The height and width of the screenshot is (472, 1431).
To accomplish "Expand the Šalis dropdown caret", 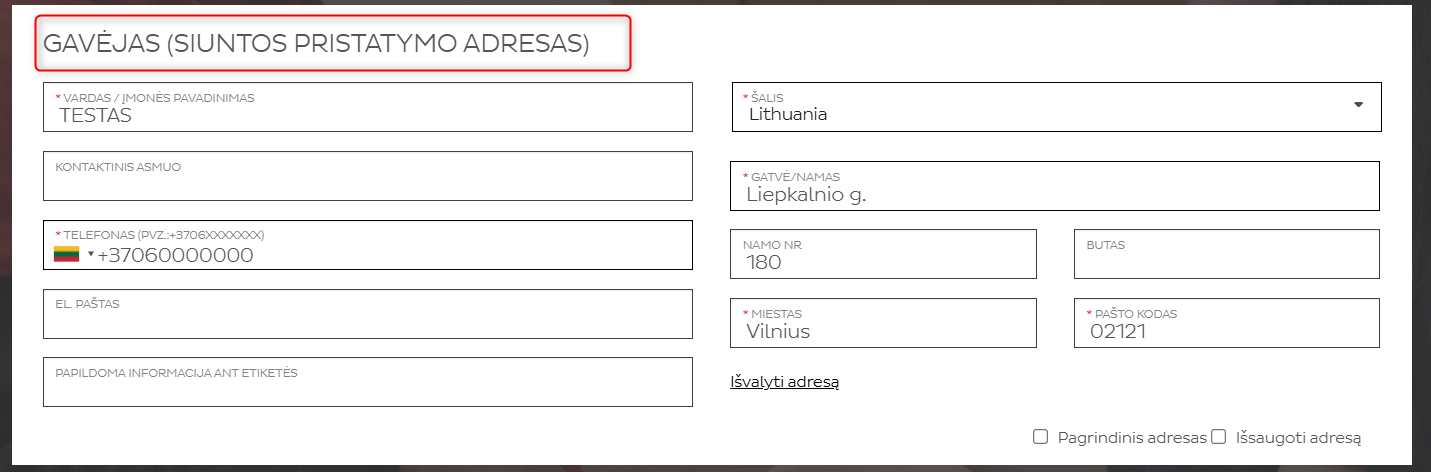I will (x=1358, y=105).
